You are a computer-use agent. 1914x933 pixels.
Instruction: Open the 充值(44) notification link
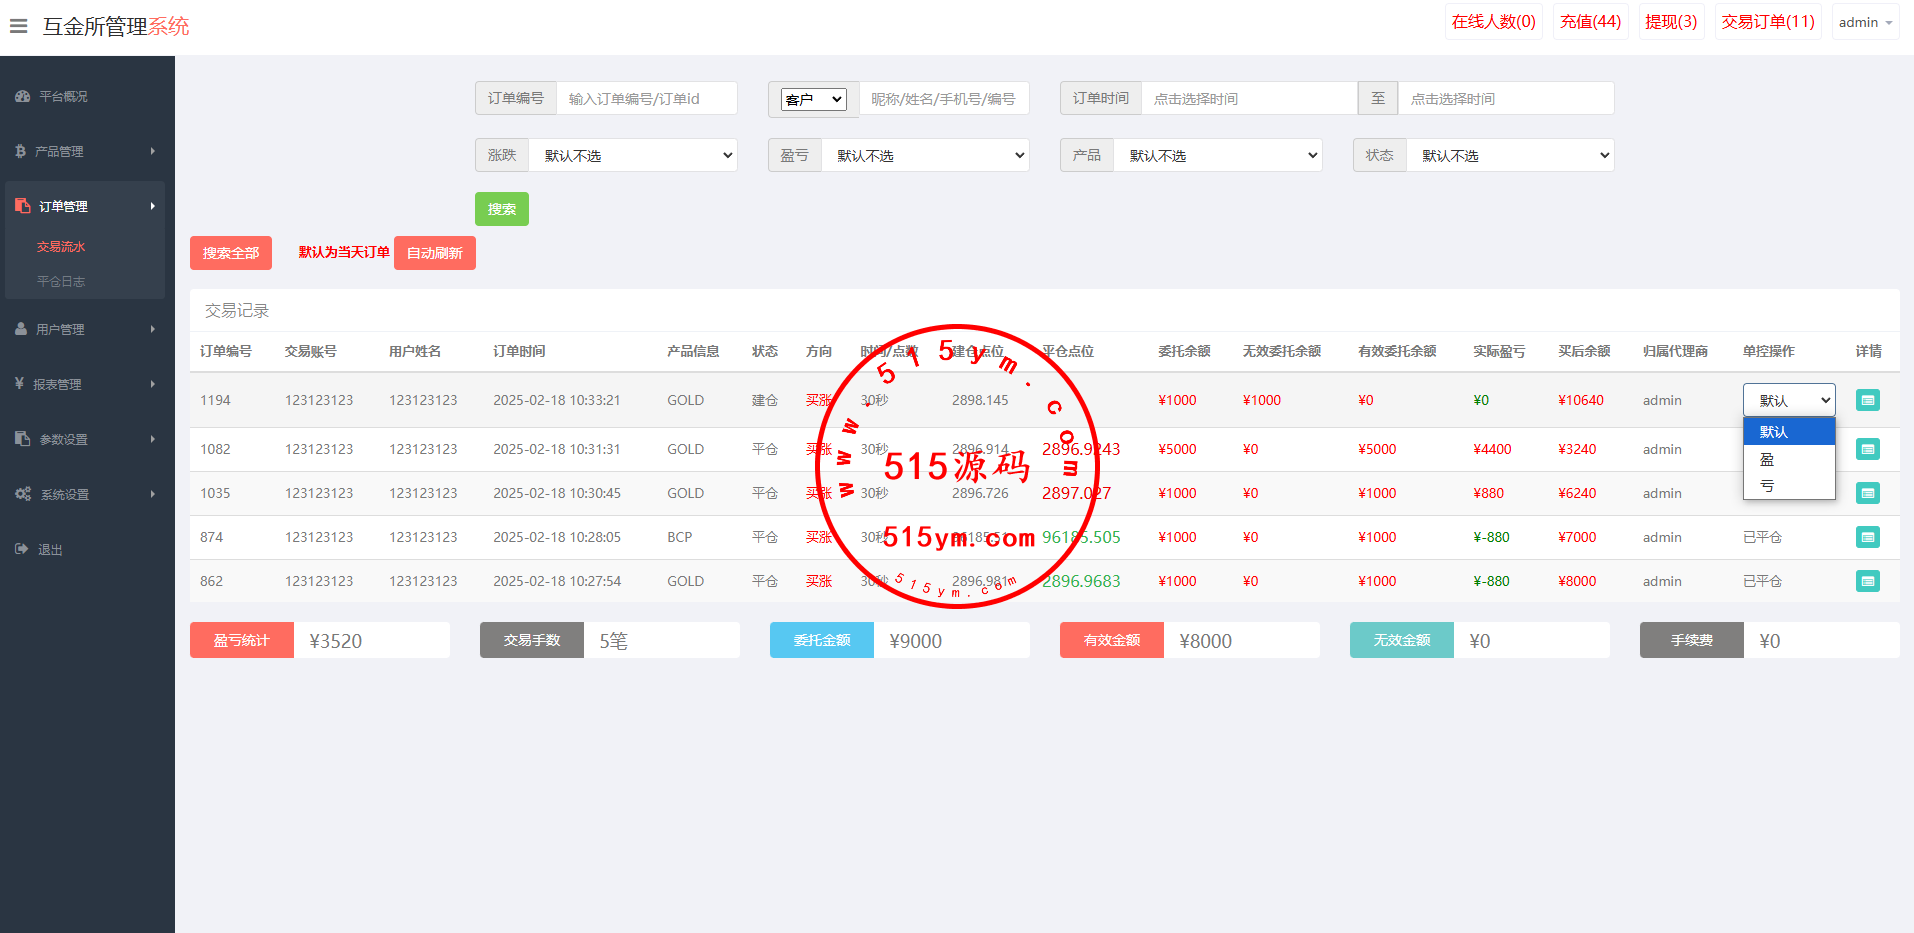tap(1590, 22)
